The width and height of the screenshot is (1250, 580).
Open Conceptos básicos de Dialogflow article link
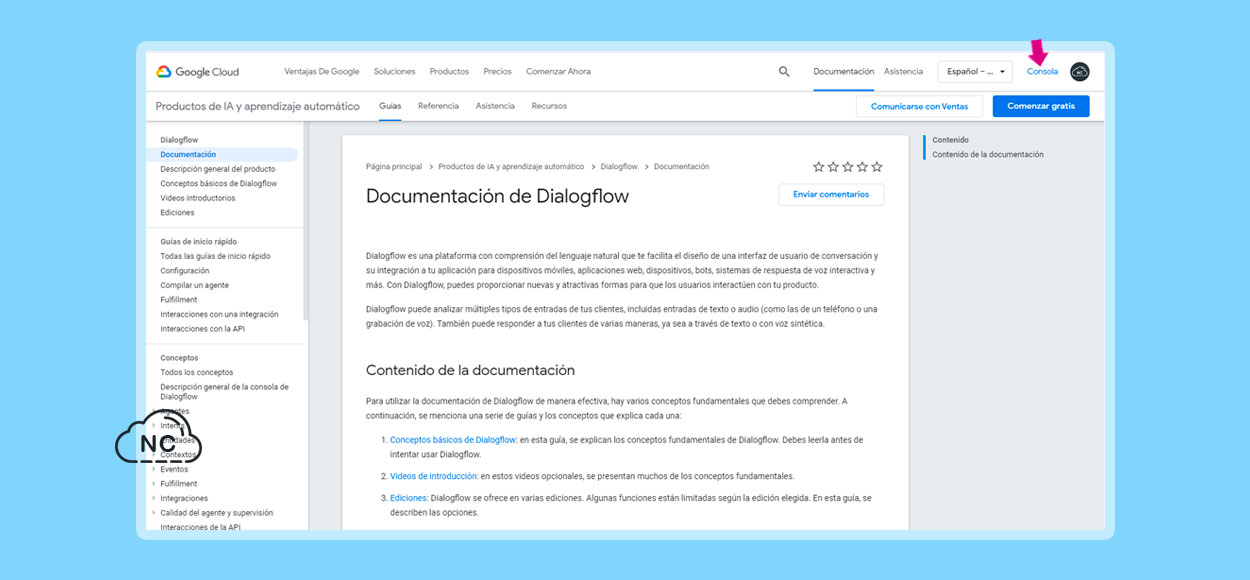coord(453,440)
